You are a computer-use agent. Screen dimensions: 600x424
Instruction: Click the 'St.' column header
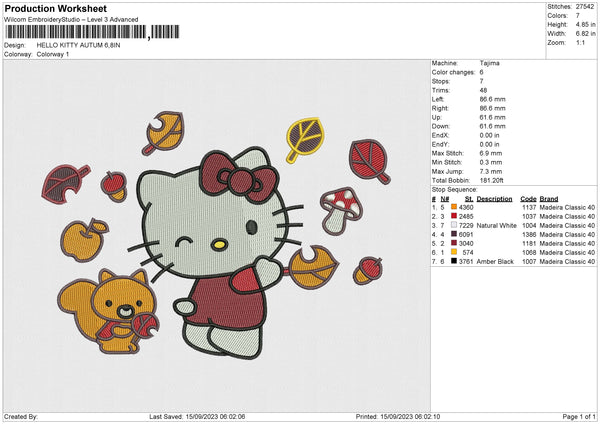pyautogui.click(x=469, y=199)
